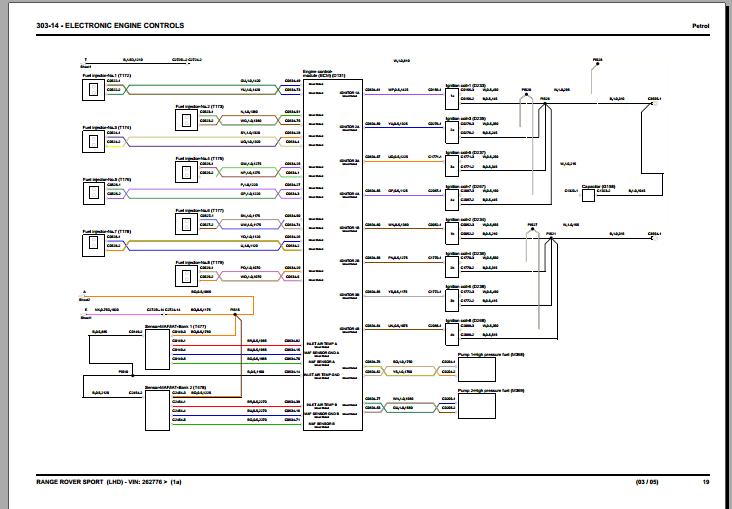Click the 'Engine control module (ECM)' label
Image resolution: width=732 pixels, height=509 pixels.
pos(324,74)
